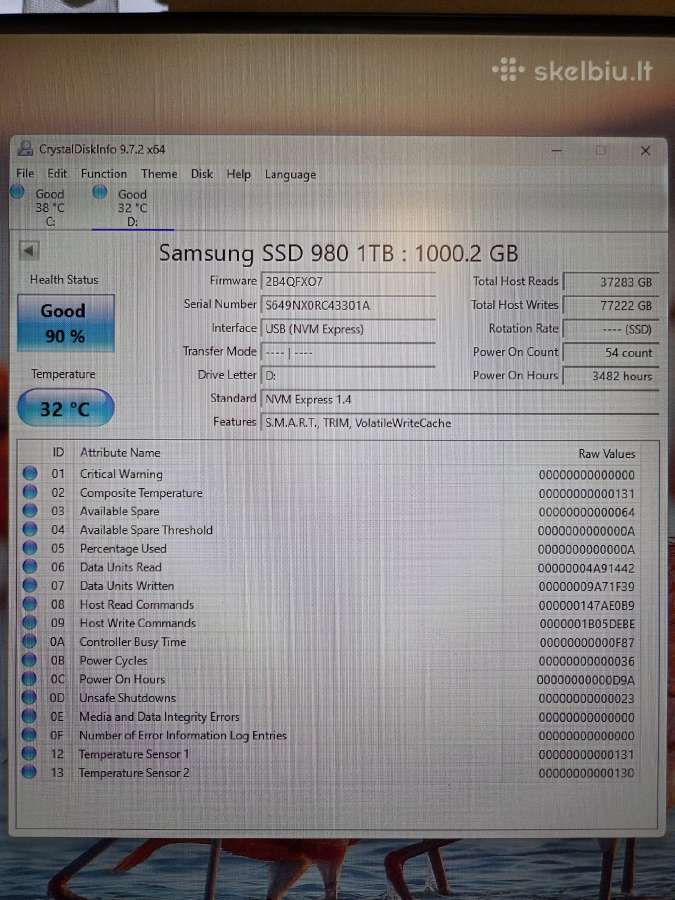
Task: Click the Serial Number field
Action: (348, 305)
